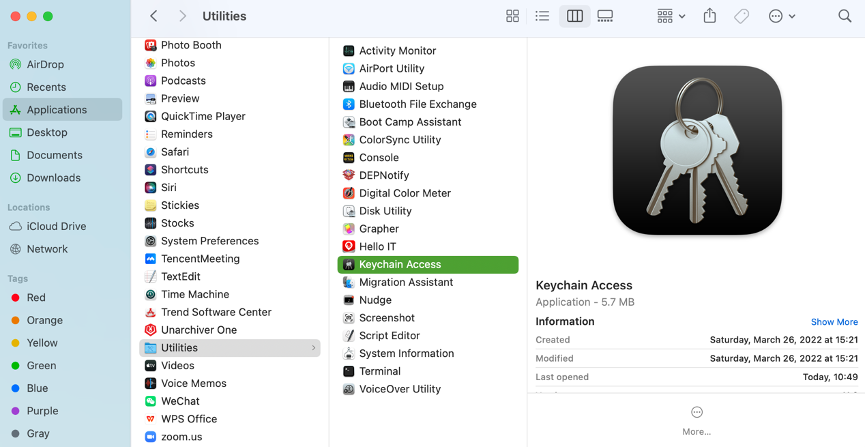The width and height of the screenshot is (866, 447).
Task: Click the large Keychain Access preview image
Action: tap(697, 151)
